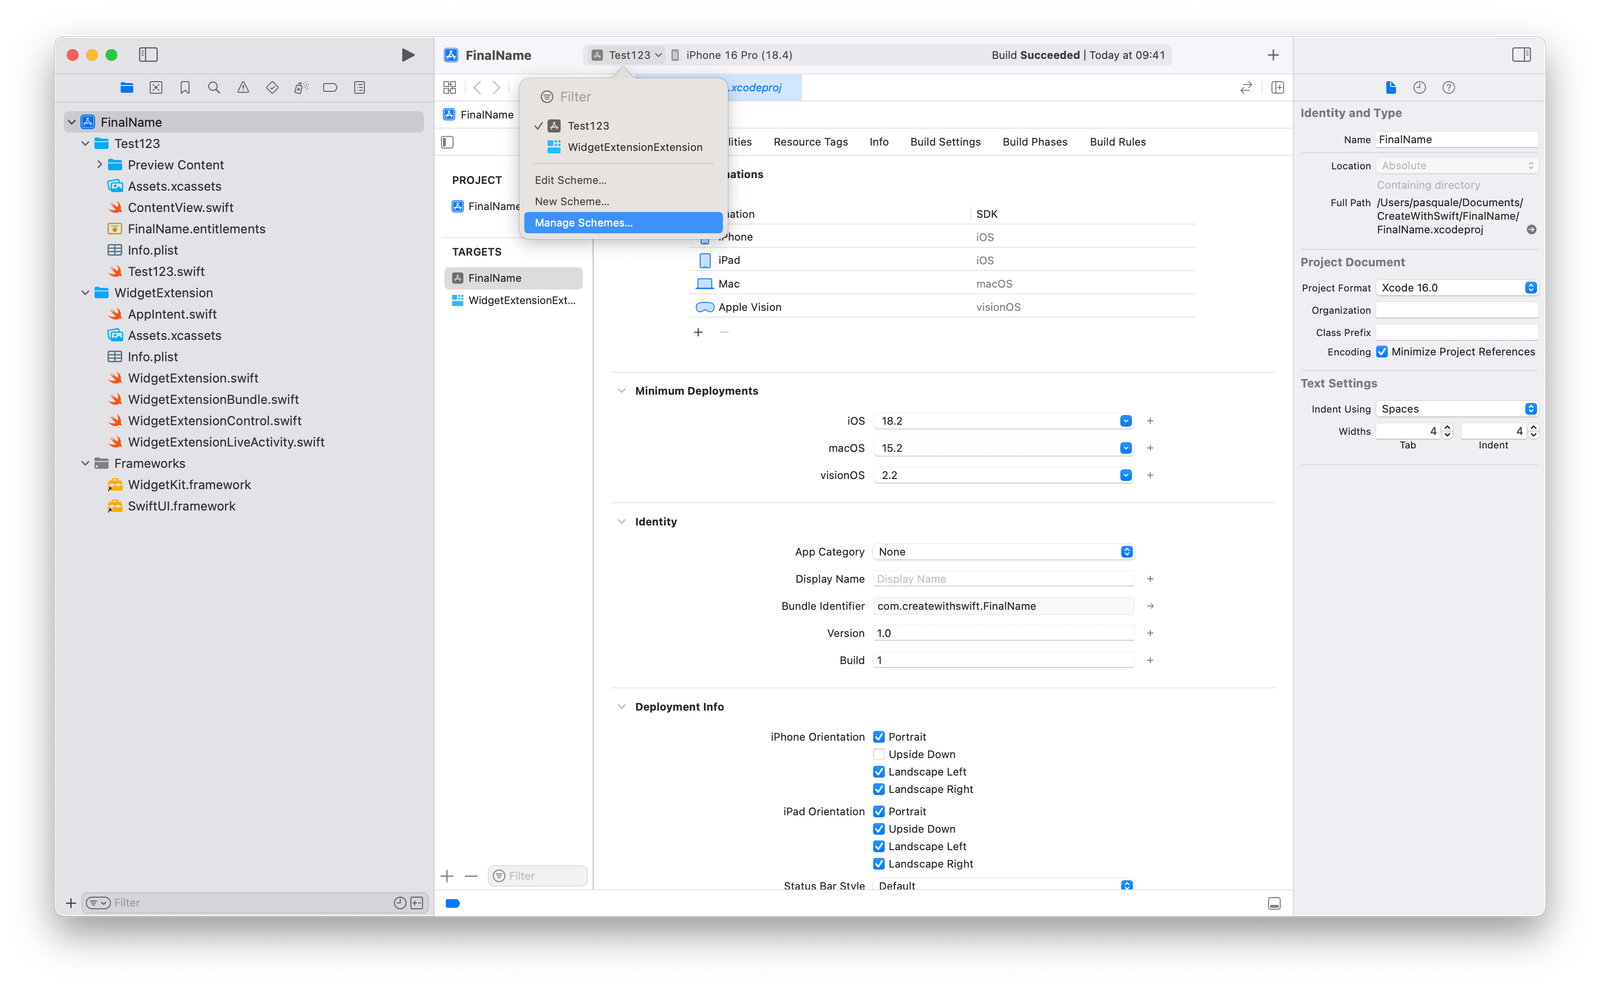Screen dimensions: 1600x988
Task: Toggle Minimize Project References encoding option
Action: (1382, 351)
